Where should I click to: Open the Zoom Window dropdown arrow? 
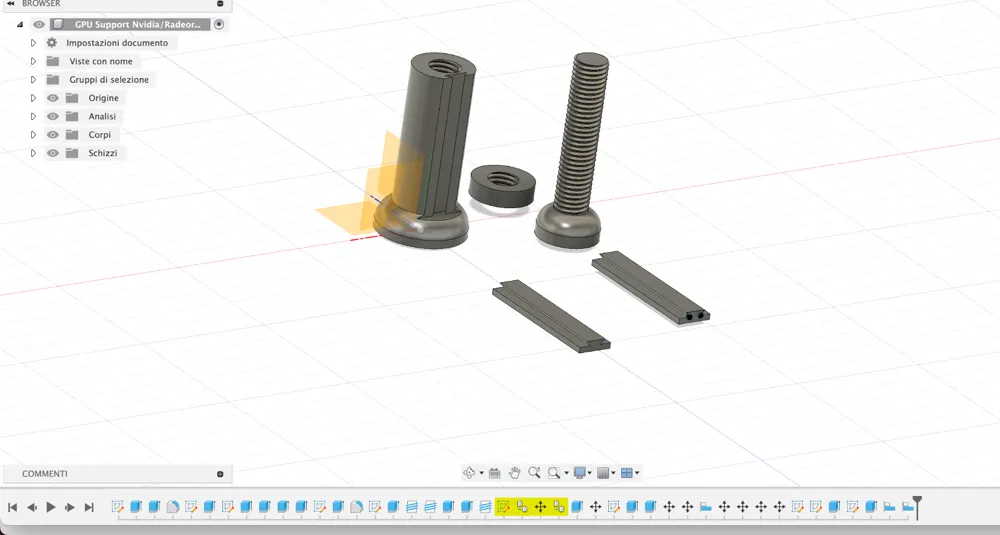click(x=566, y=473)
